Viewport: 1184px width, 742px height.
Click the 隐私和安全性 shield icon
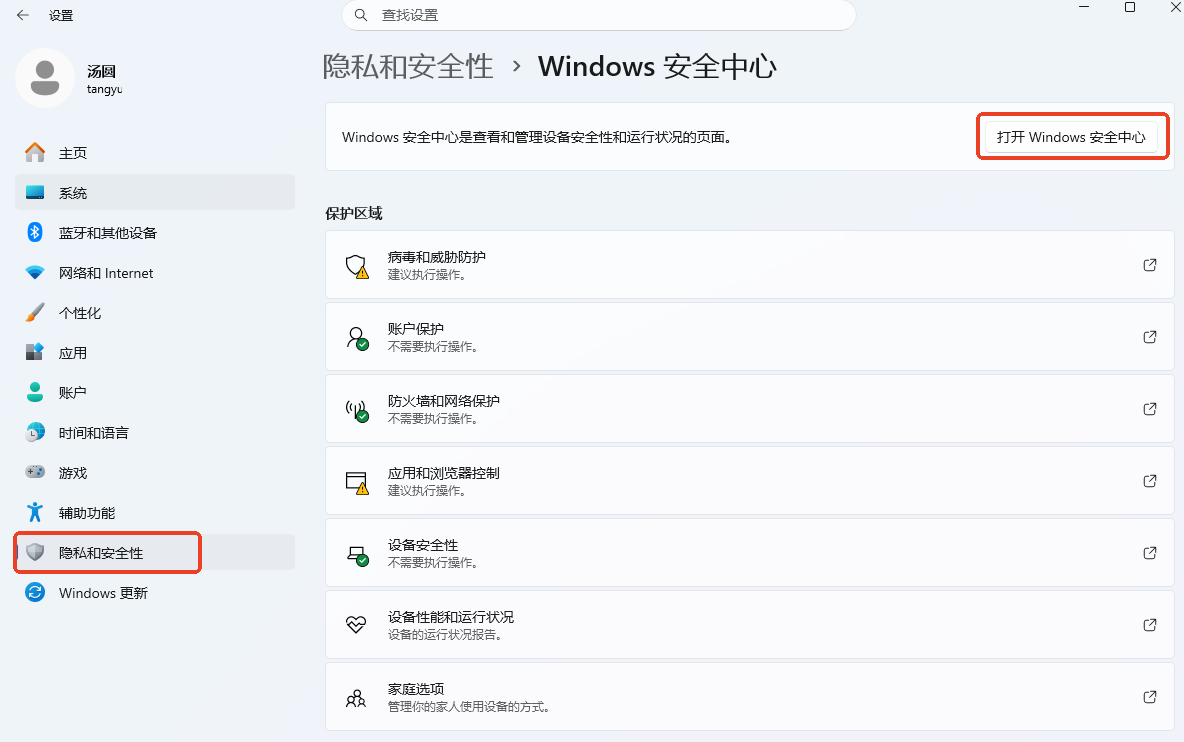click(35, 552)
